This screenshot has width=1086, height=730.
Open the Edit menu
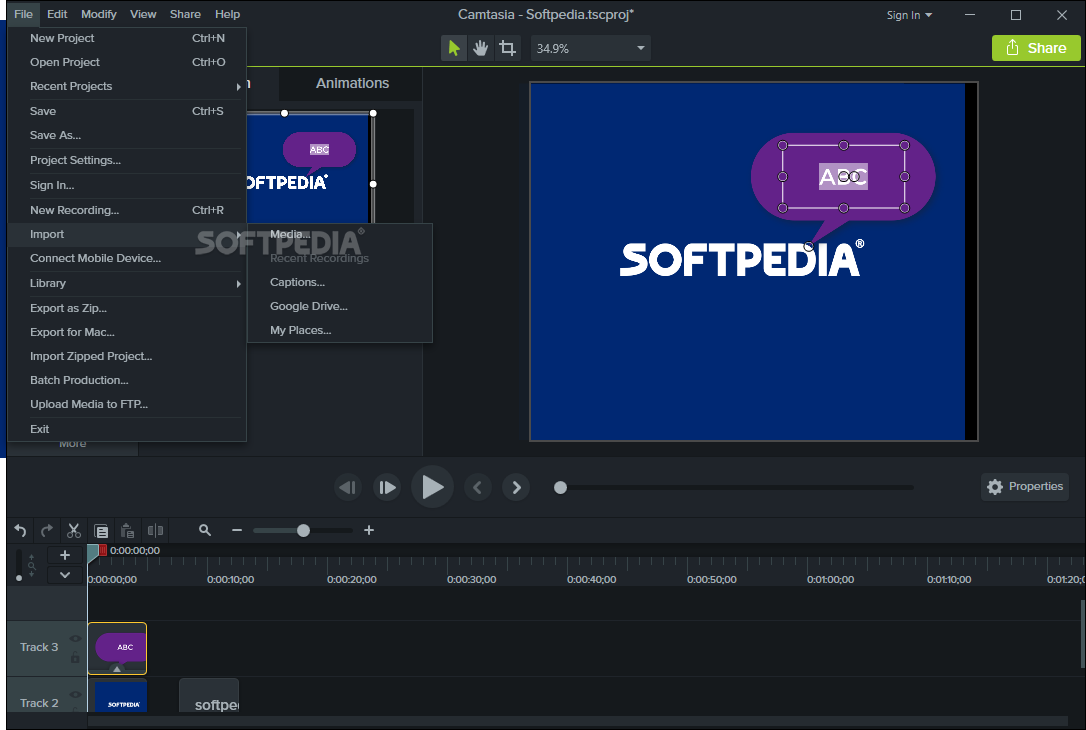click(x=57, y=14)
